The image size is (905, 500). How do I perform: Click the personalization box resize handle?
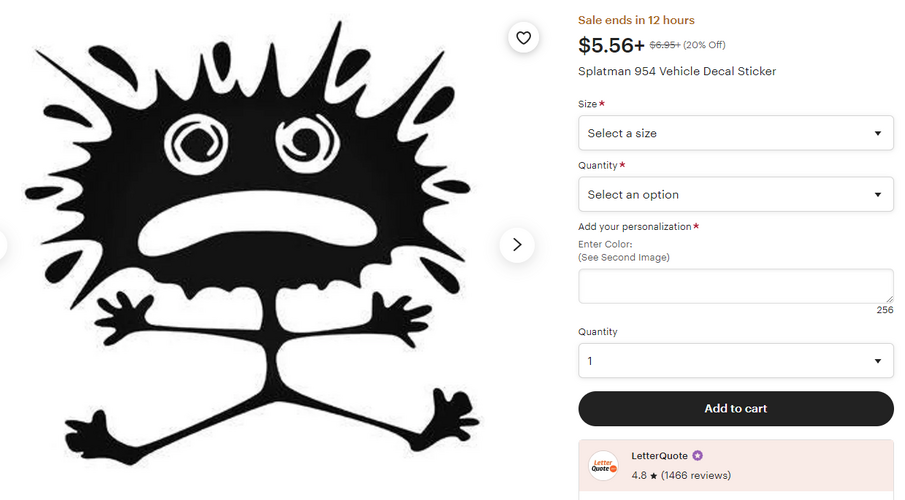[888, 298]
